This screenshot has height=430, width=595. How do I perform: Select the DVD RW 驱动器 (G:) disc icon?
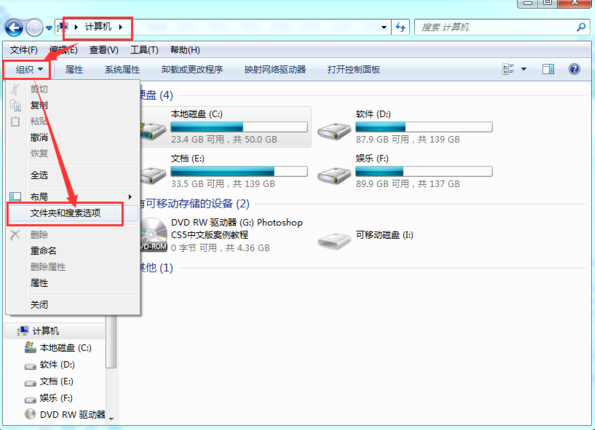click(153, 234)
